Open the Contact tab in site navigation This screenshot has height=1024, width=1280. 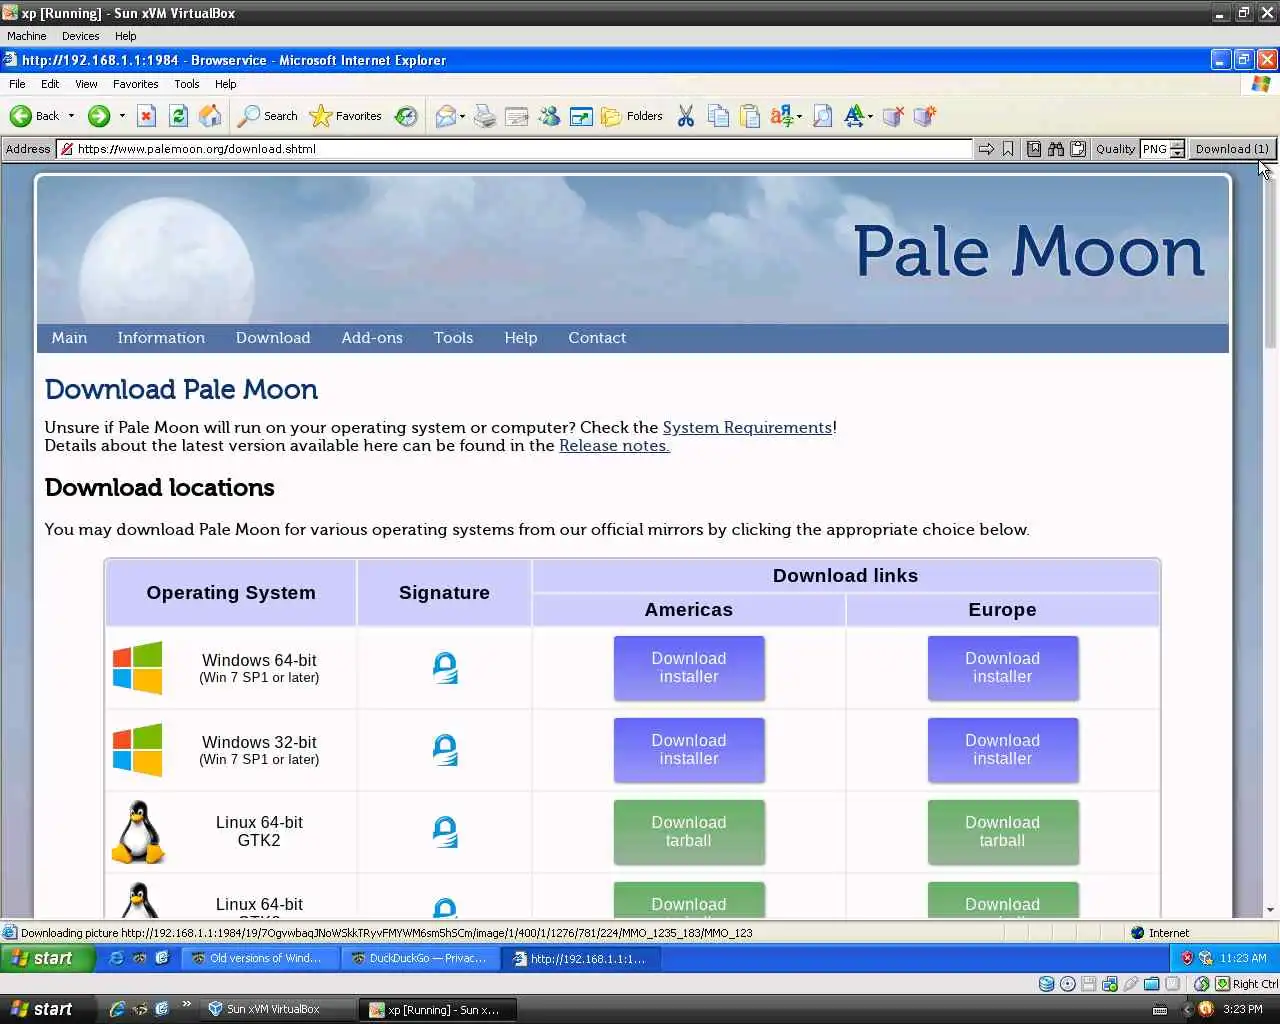pyautogui.click(x=597, y=338)
